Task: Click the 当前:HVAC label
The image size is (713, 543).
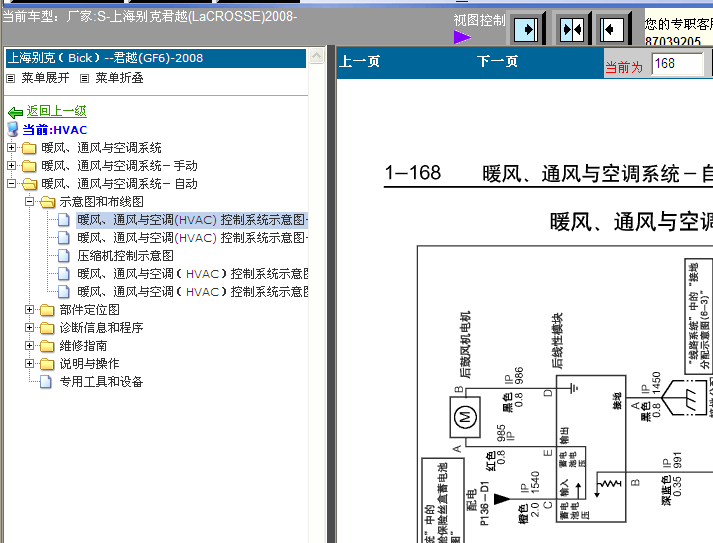Action: coord(55,130)
